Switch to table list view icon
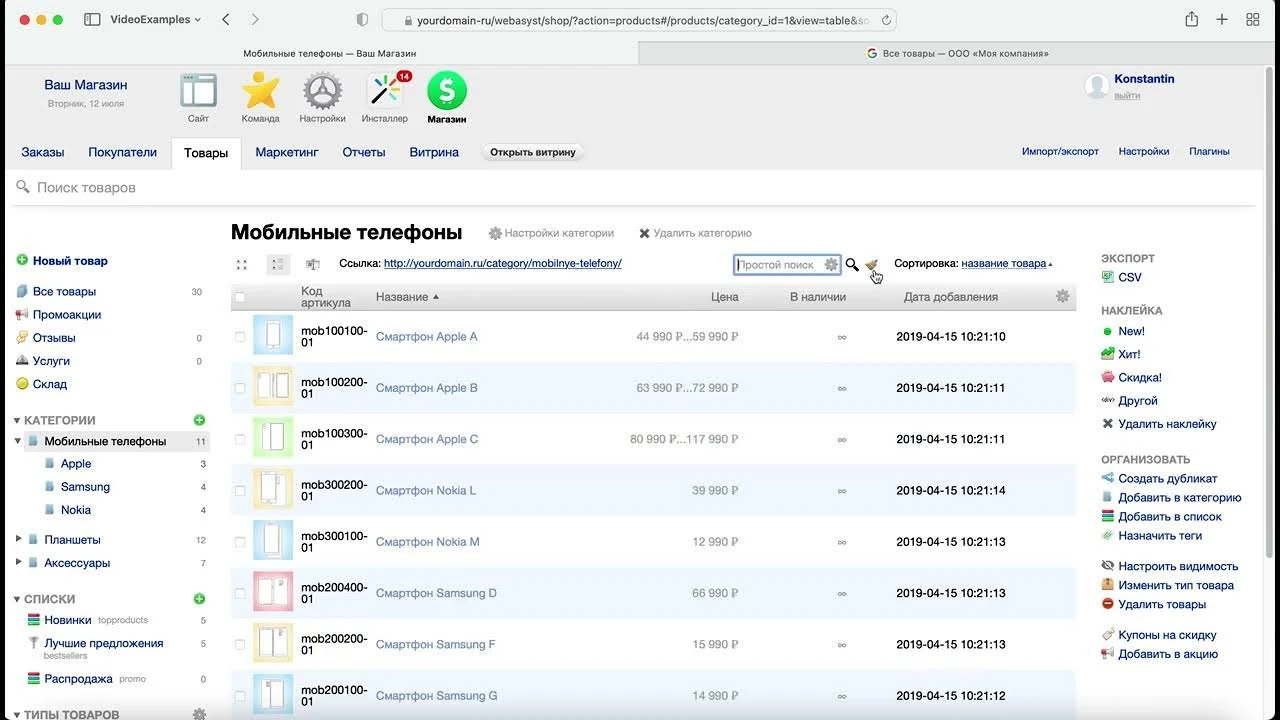Screen dimensions: 1280x720 point(278,264)
